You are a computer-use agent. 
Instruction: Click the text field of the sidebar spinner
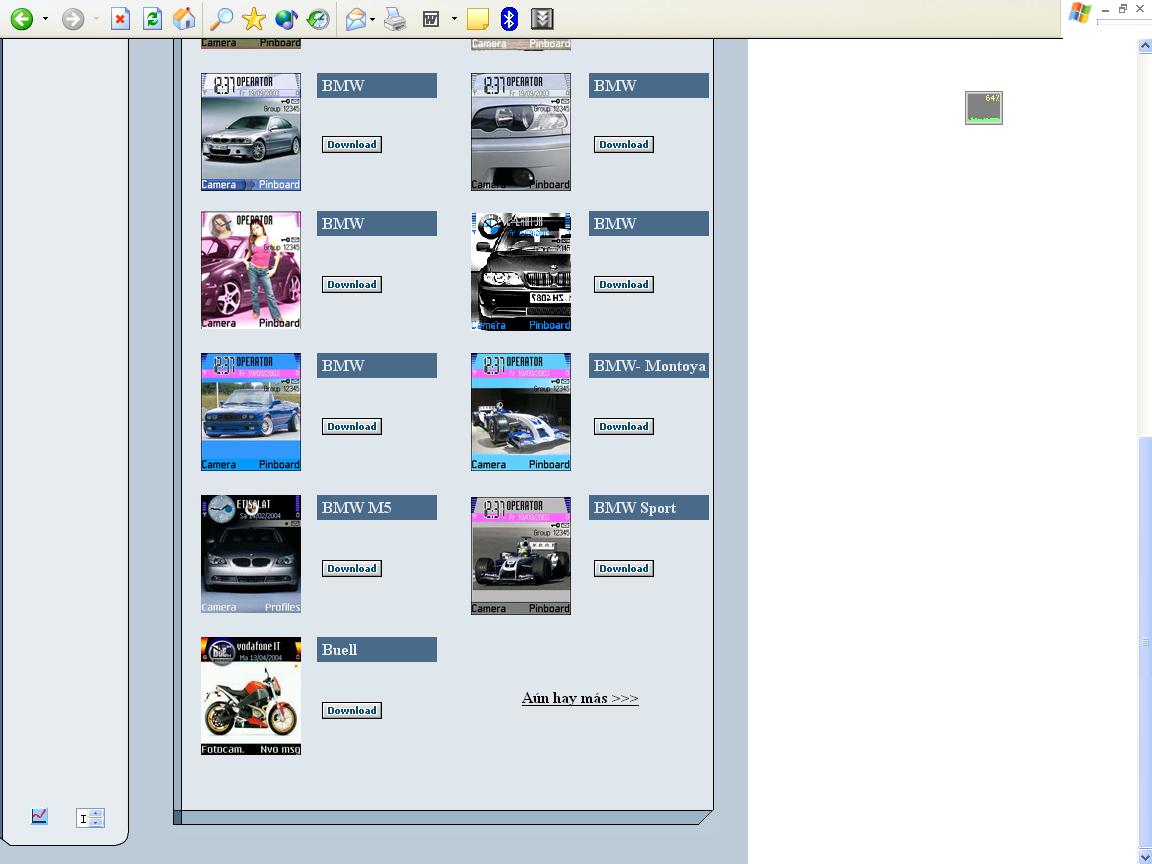tap(83, 818)
